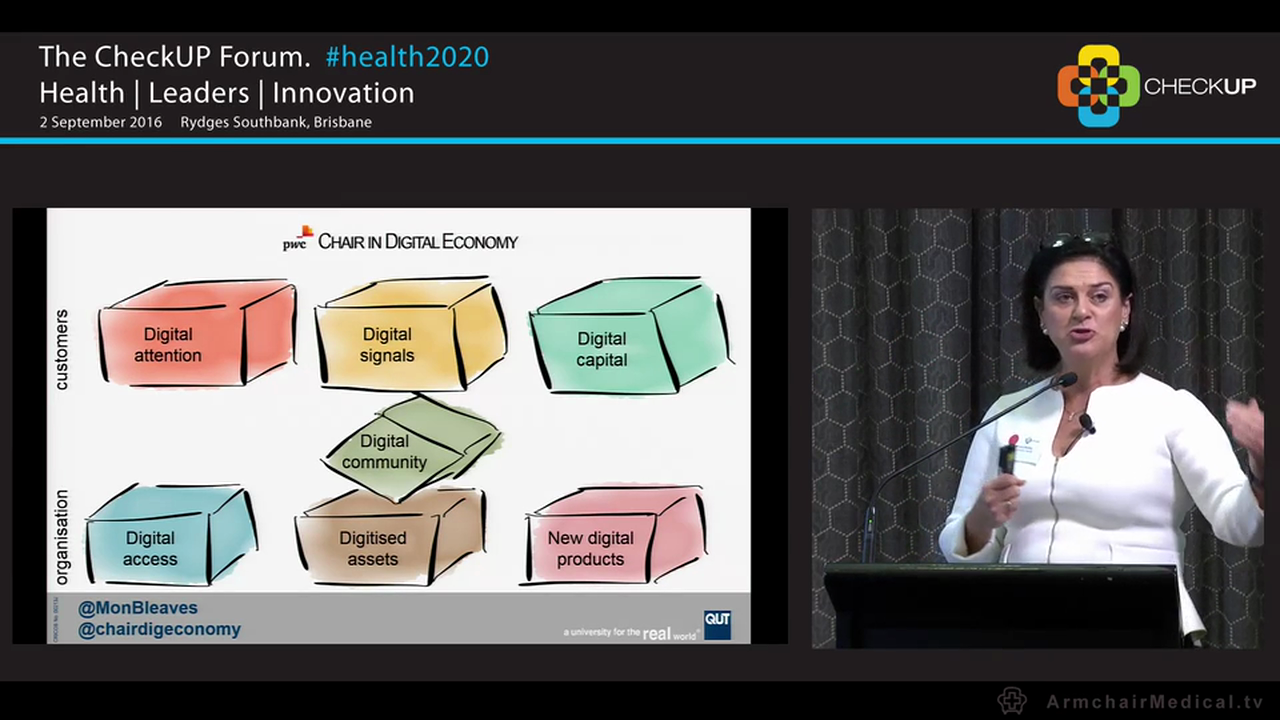Click the speaker video panel
The width and height of the screenshot is (1280, 720).
(x=1036, y=428)
